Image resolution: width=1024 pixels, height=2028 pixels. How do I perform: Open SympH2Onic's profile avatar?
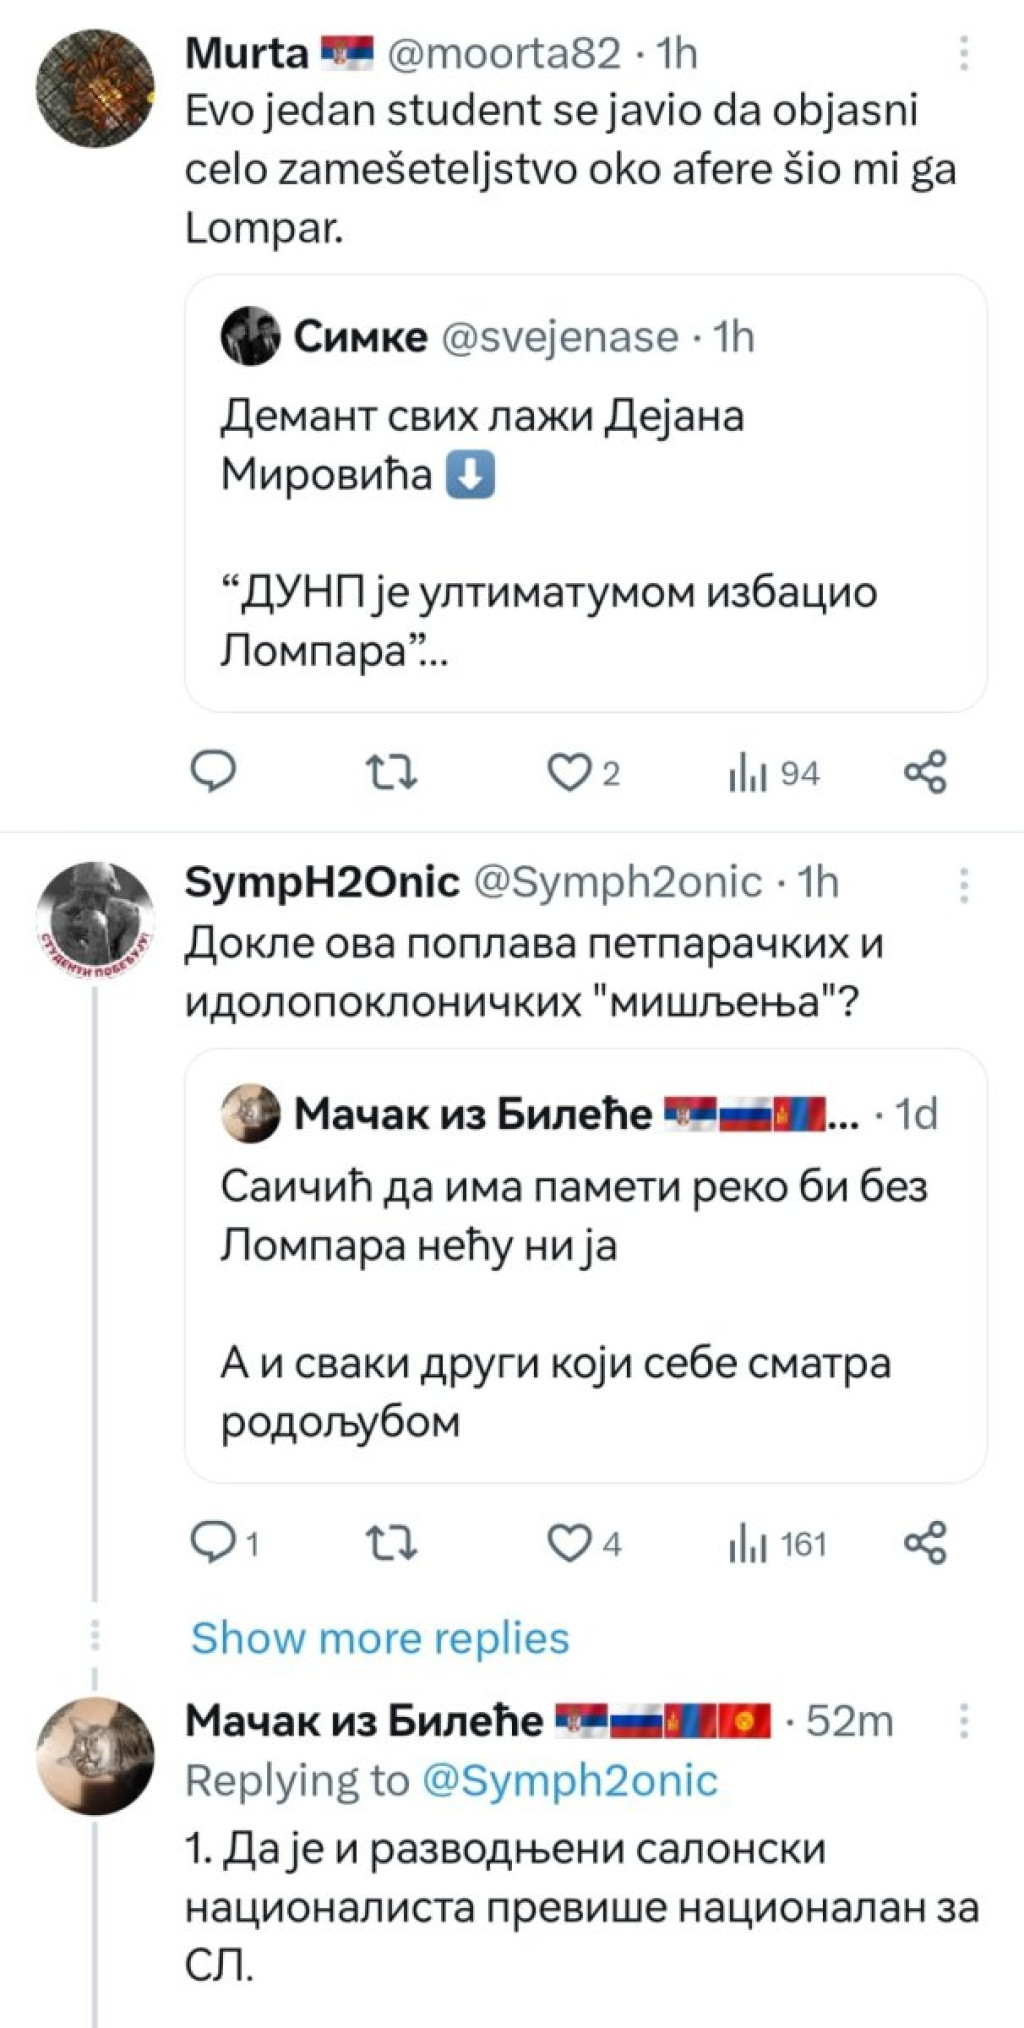pos(95,920)
